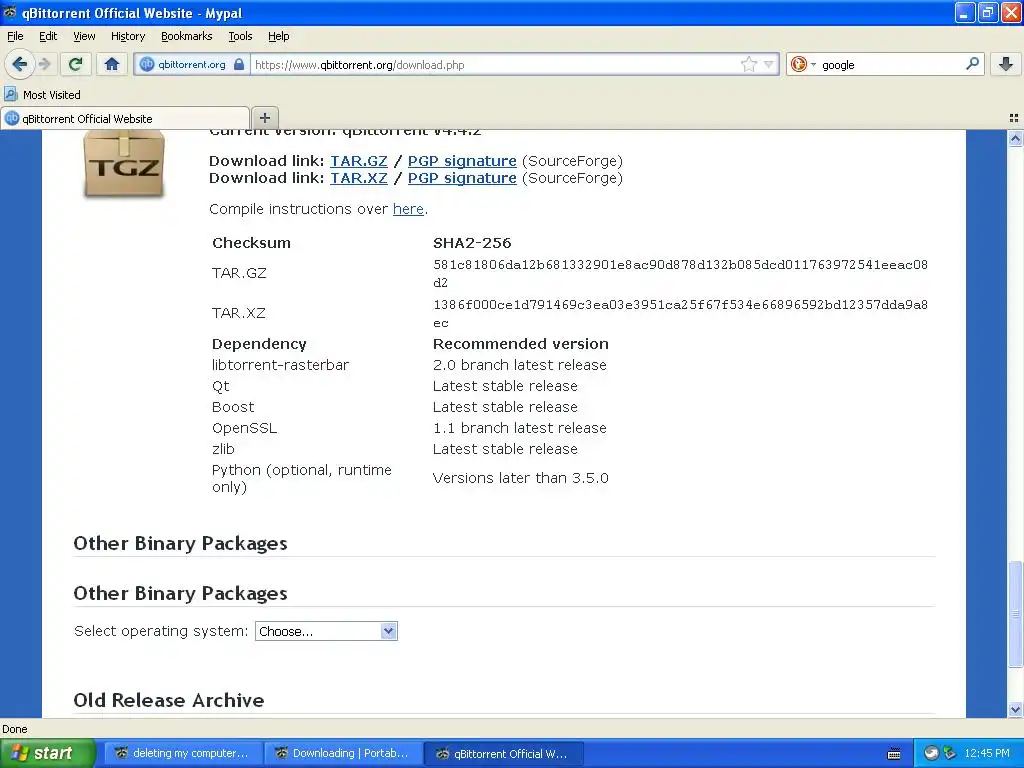Click the search magnifier icon

(x=972, y=64)
